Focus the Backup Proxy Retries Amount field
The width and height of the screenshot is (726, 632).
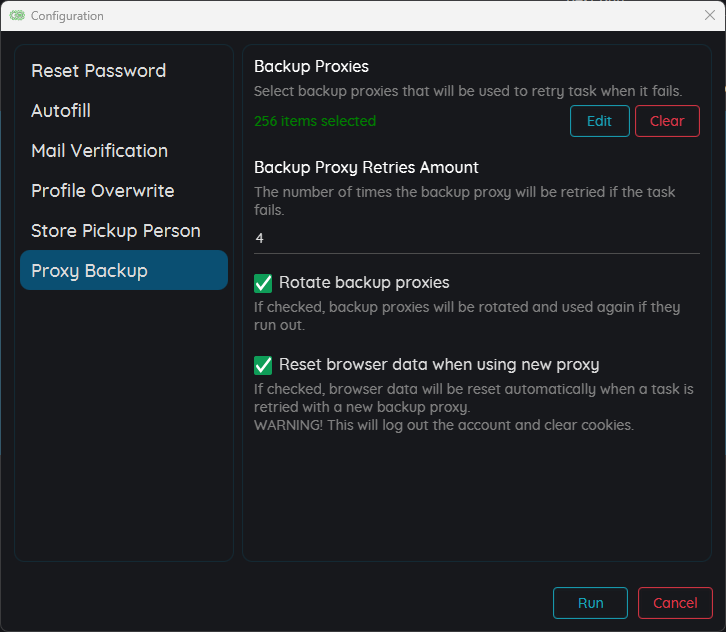[x=476, y=238]
